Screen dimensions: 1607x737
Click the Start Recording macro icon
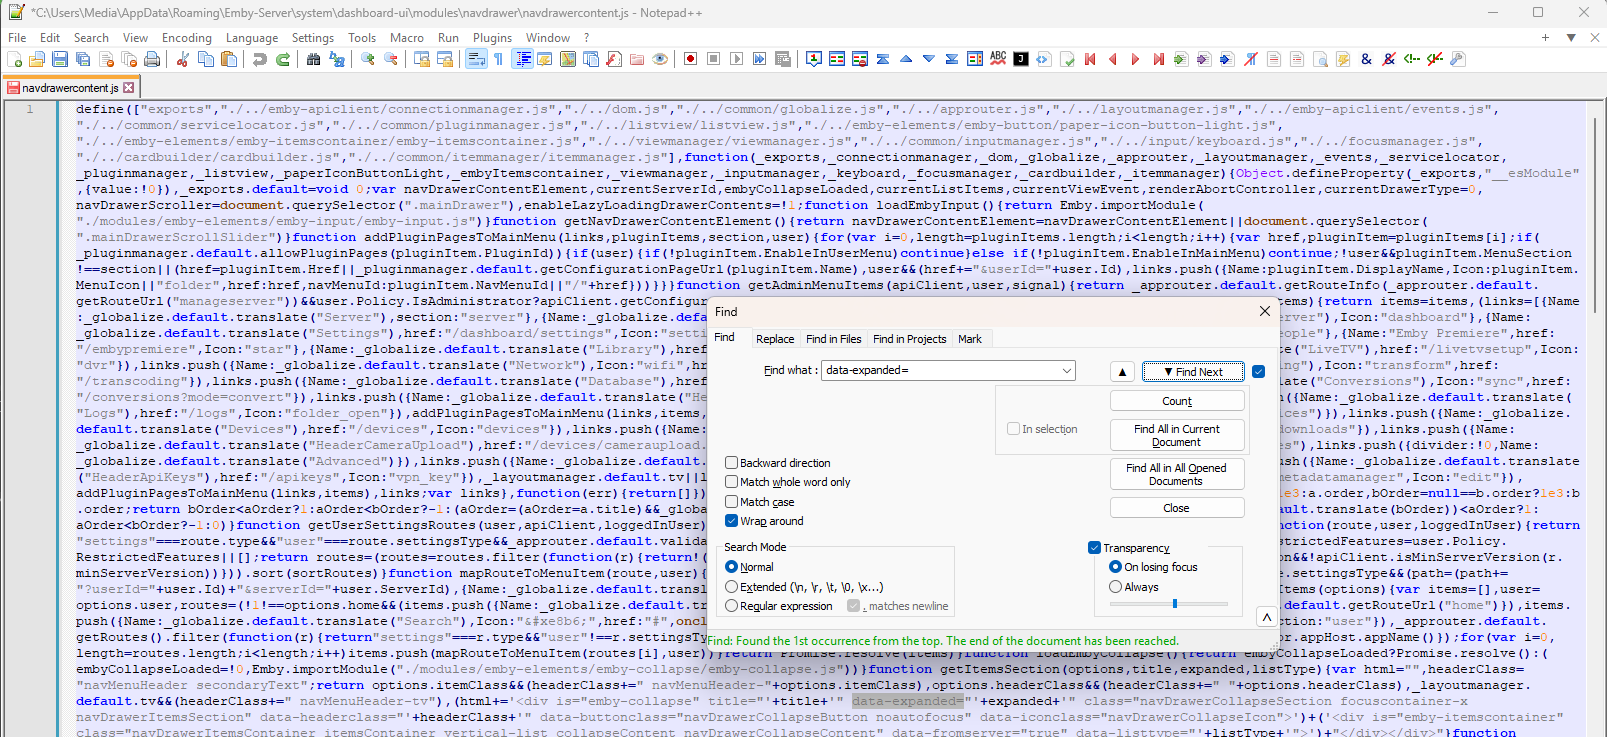pos(690,60)
